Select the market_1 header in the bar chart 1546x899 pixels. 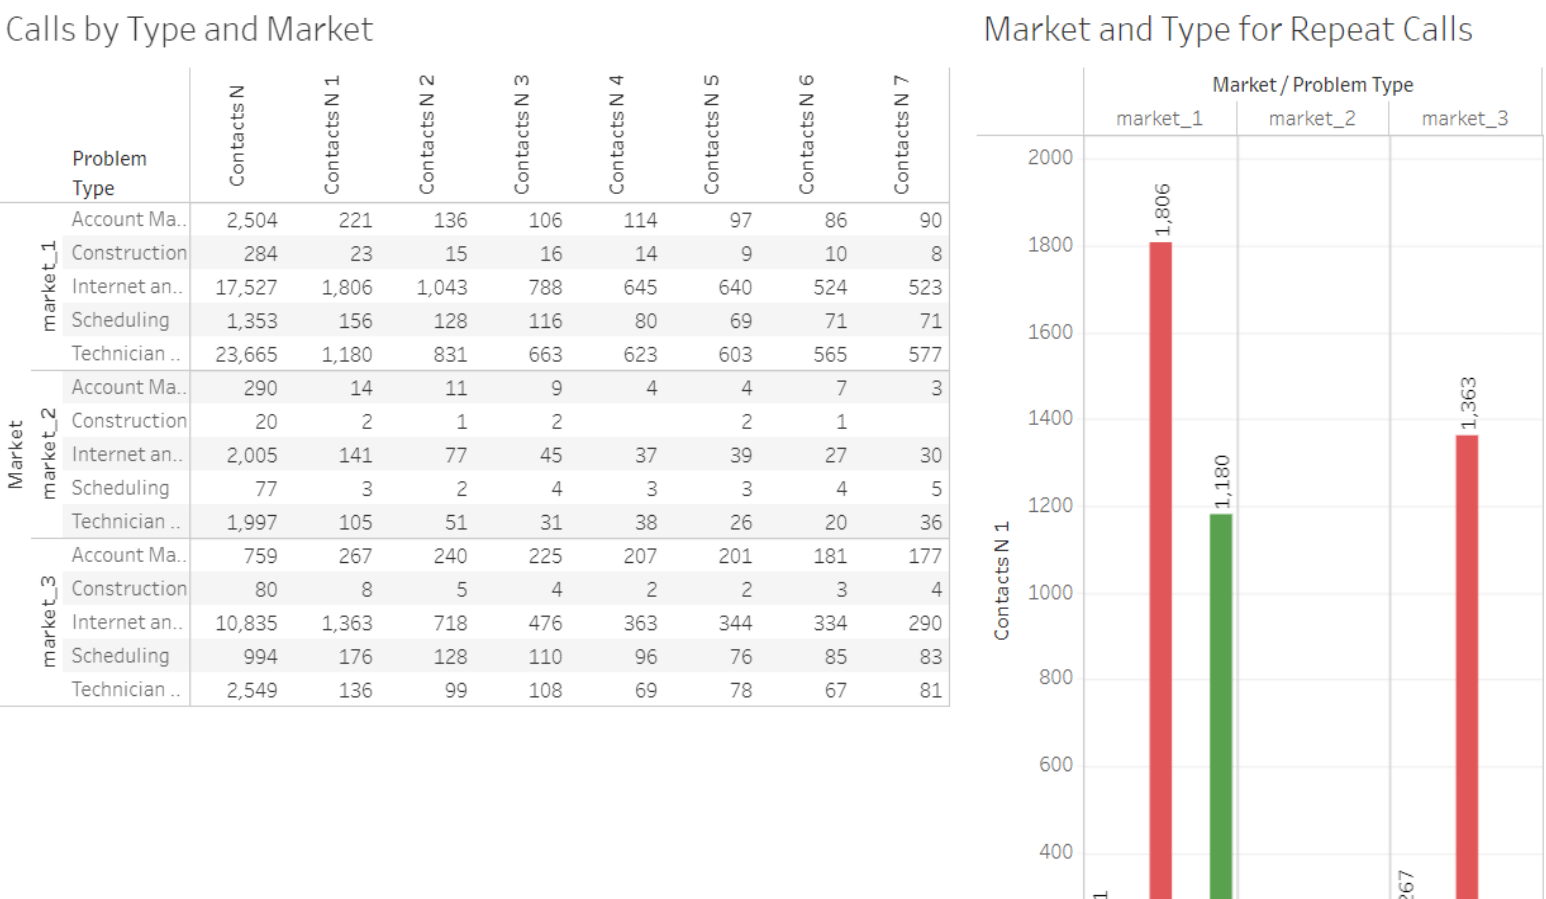[1159, 119]
